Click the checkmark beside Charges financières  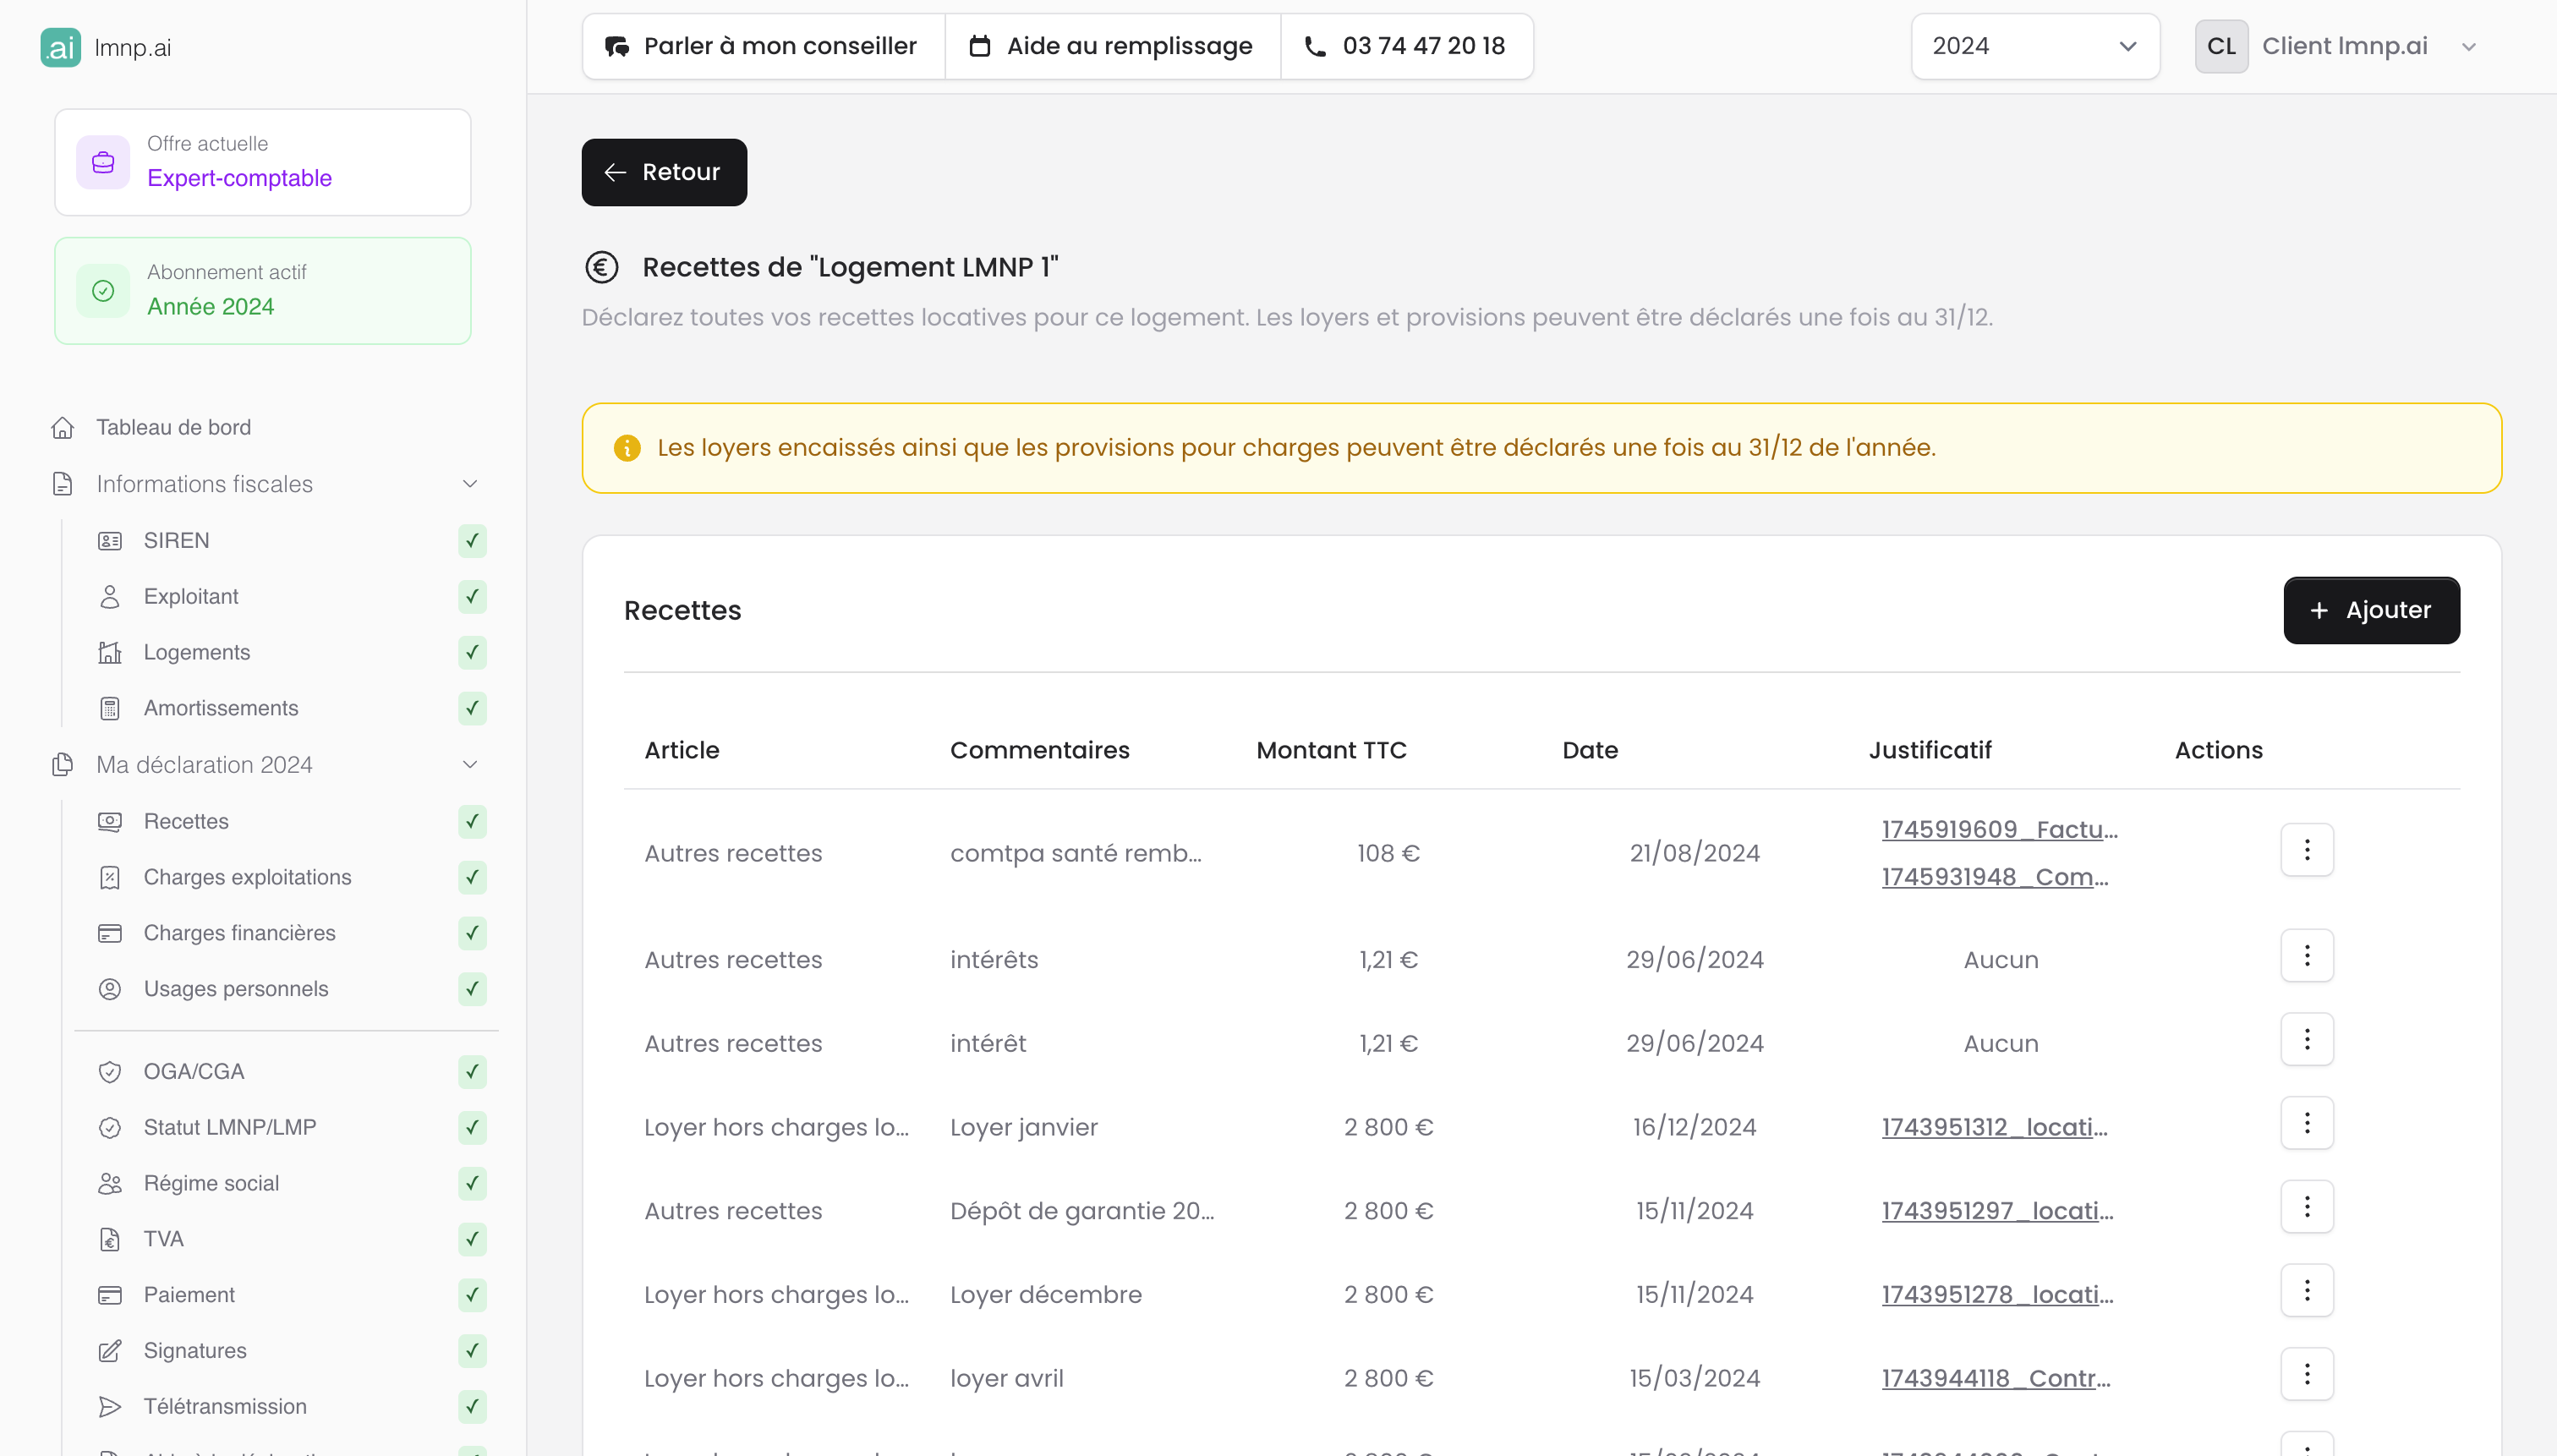coord(472,933)
